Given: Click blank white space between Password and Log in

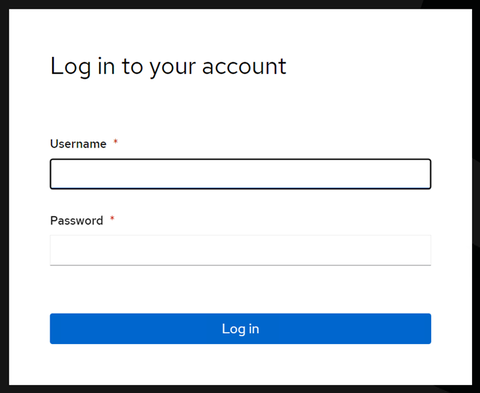Looking at the screenshot, I should pos(240,289).
